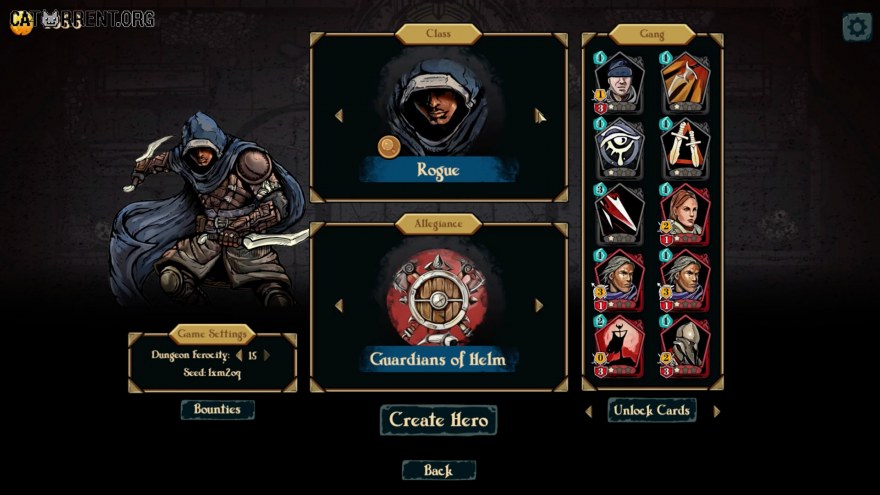Screen dimensions: 880x495
Task: Choose the orange claw blades card
Action: click(685, 82)
